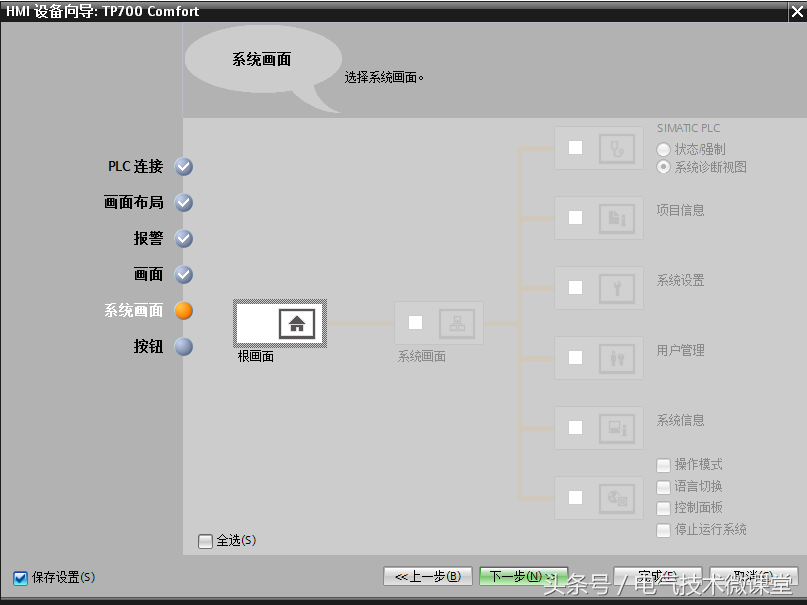Image resolution: width=807 pixels, height=605 pixels.
Task: Check the 用户管理 screen checkbox
Action: tap(575, 358)
